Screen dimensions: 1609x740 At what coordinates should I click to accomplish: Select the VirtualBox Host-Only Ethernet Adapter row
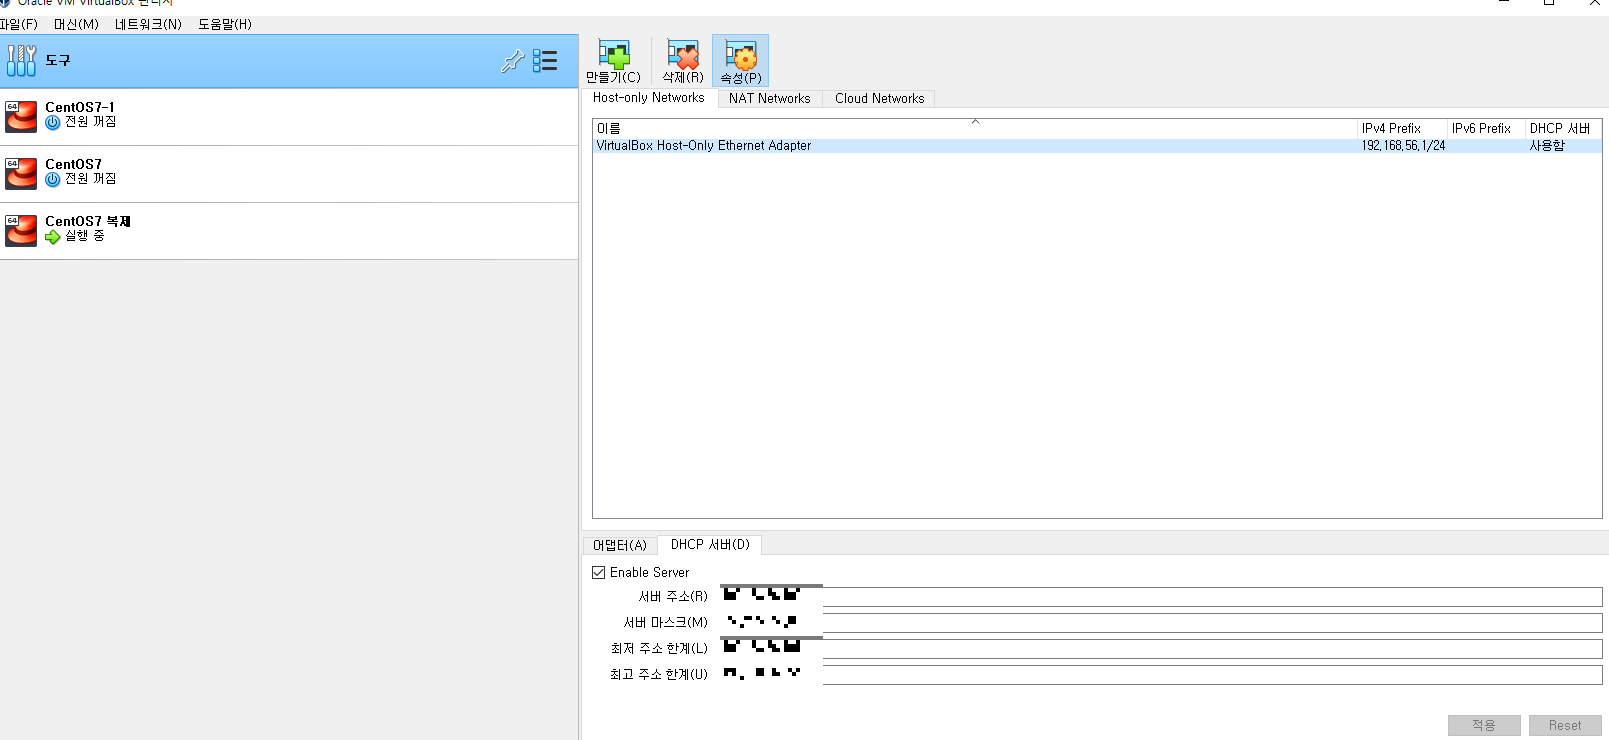[x=1097, y=146]
